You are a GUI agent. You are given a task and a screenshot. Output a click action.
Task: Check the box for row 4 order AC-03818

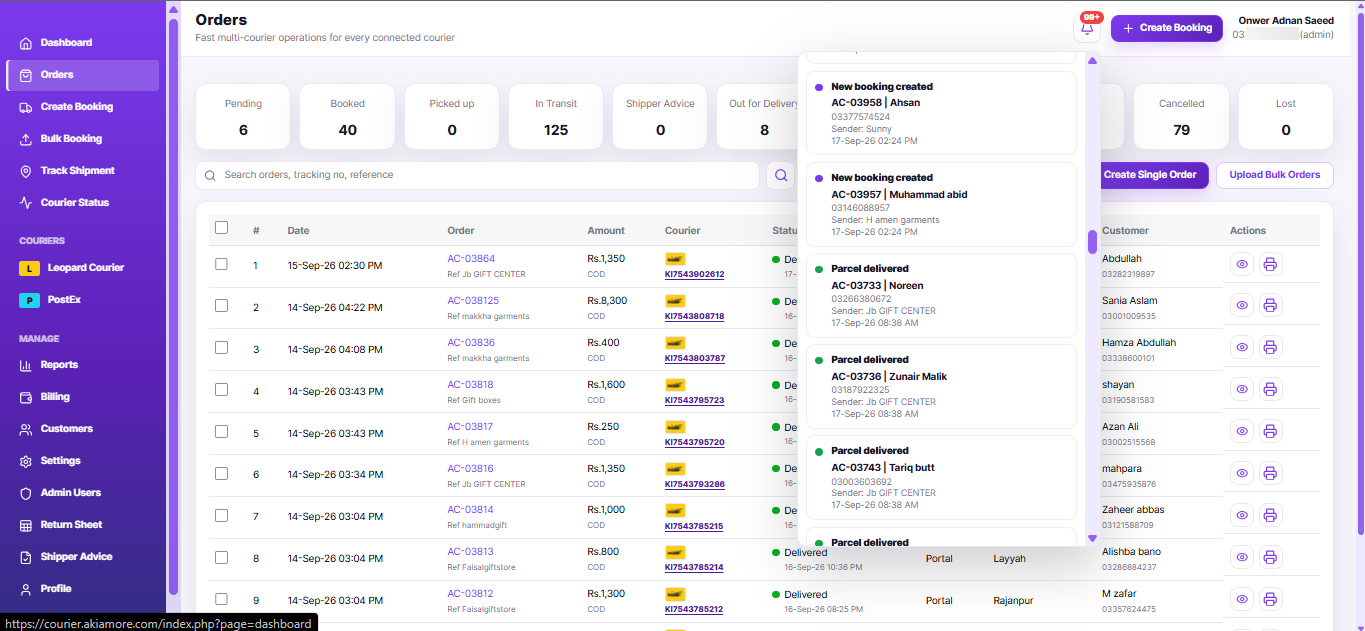click(x=222, y=390)
